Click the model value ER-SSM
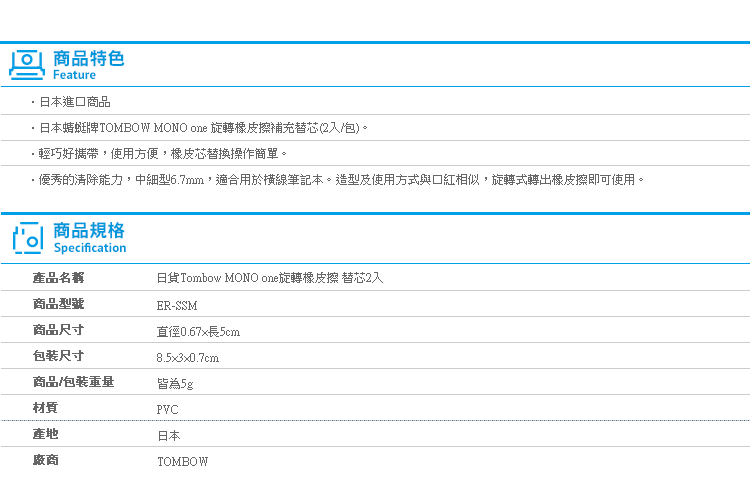 point(177,306)
